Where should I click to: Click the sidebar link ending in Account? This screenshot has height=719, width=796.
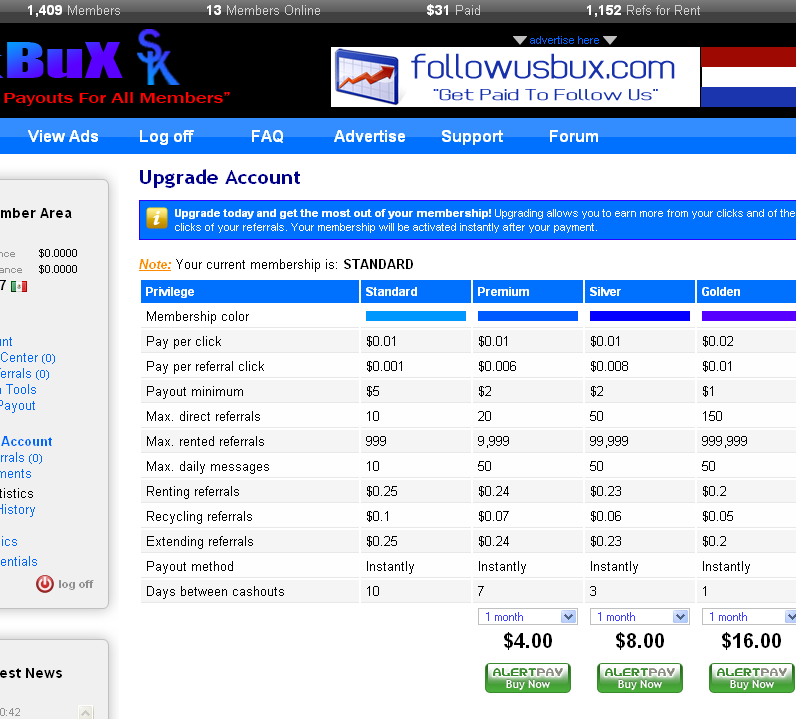click(26, 441)
